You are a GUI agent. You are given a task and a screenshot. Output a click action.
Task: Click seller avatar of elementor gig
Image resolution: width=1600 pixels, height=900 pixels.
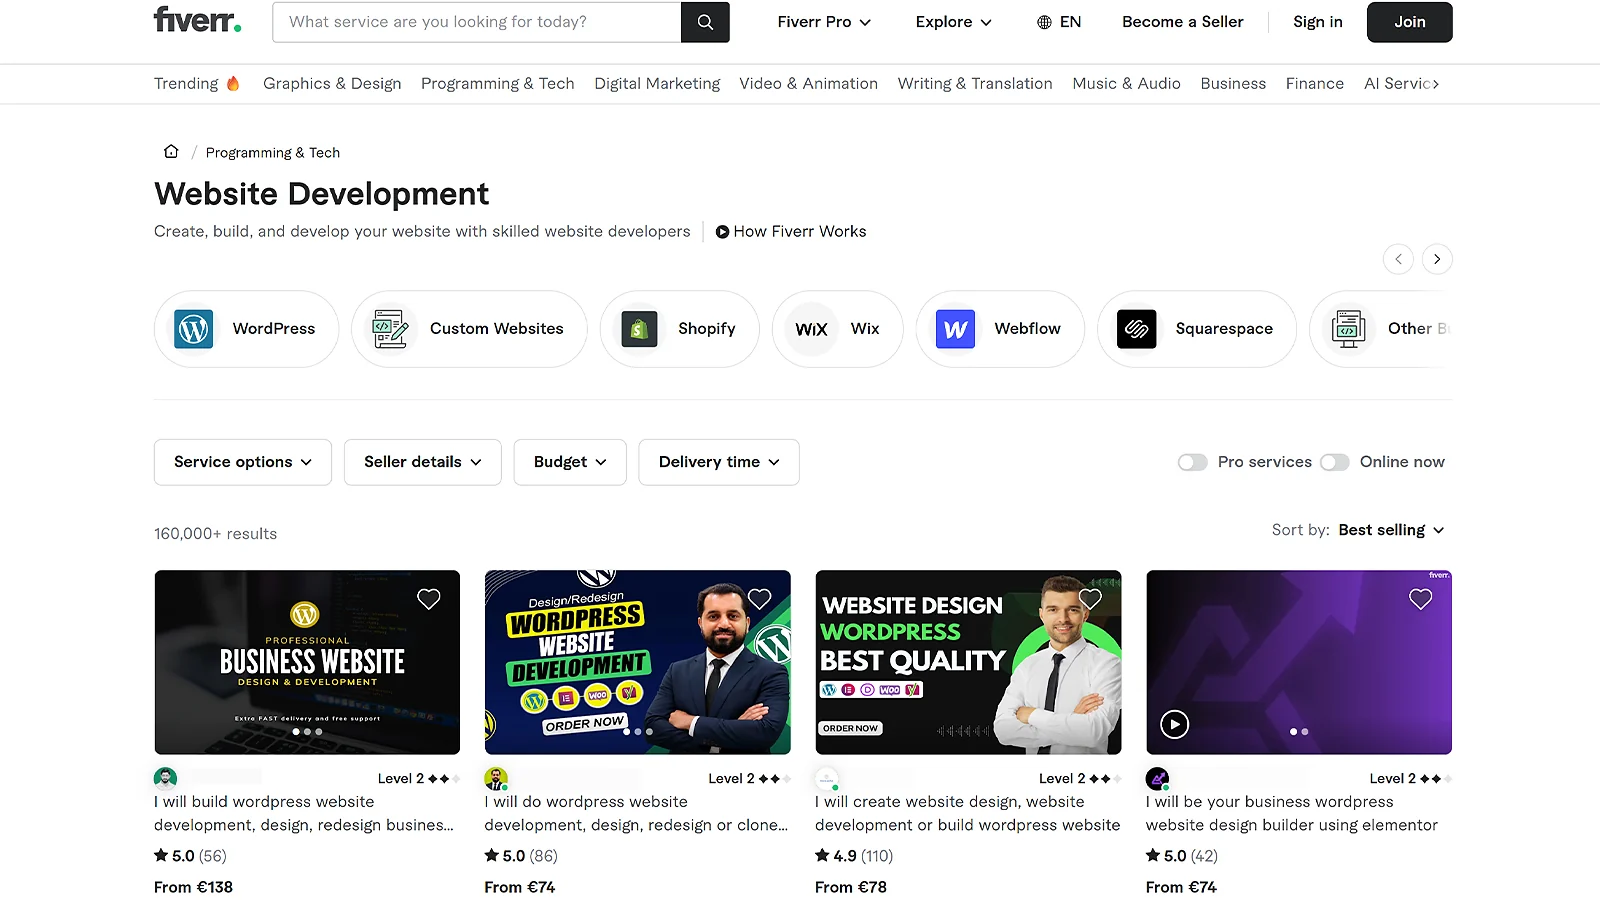1157,778
